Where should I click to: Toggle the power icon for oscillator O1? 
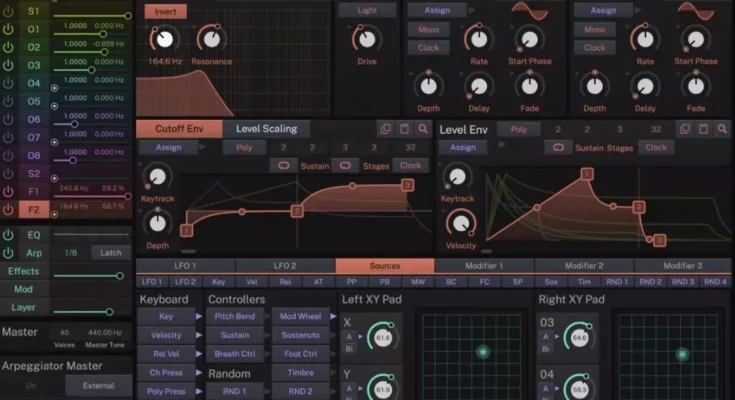point(8,29)
